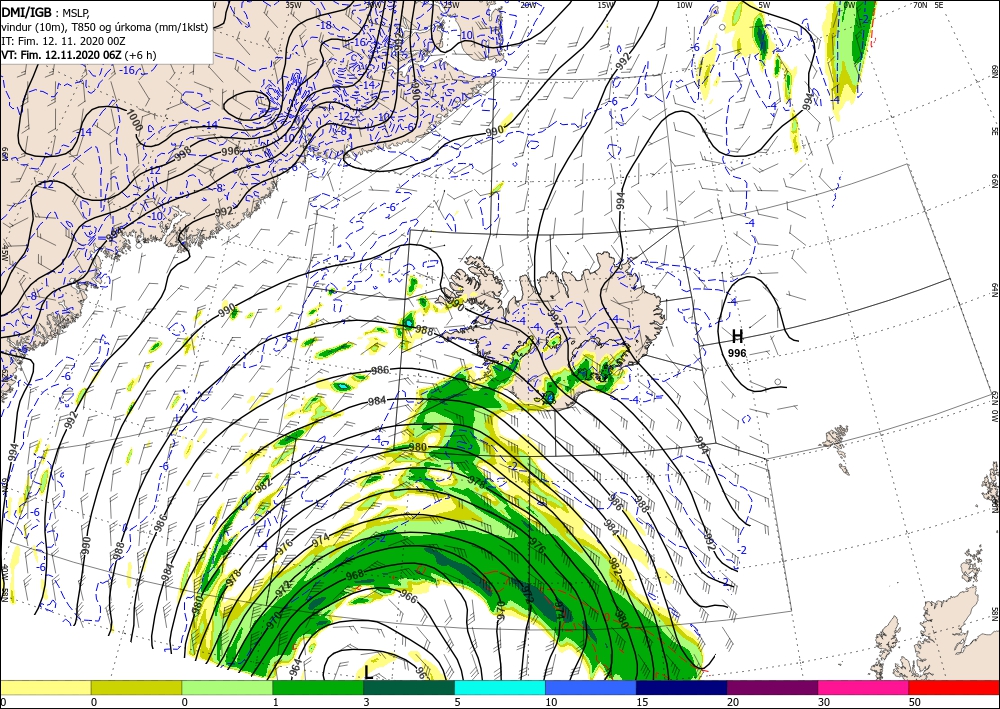Image resolution: width=1000 pixels, height=709 pixels.
Task: Click the light green legend swatch
Action: [227, 687]
